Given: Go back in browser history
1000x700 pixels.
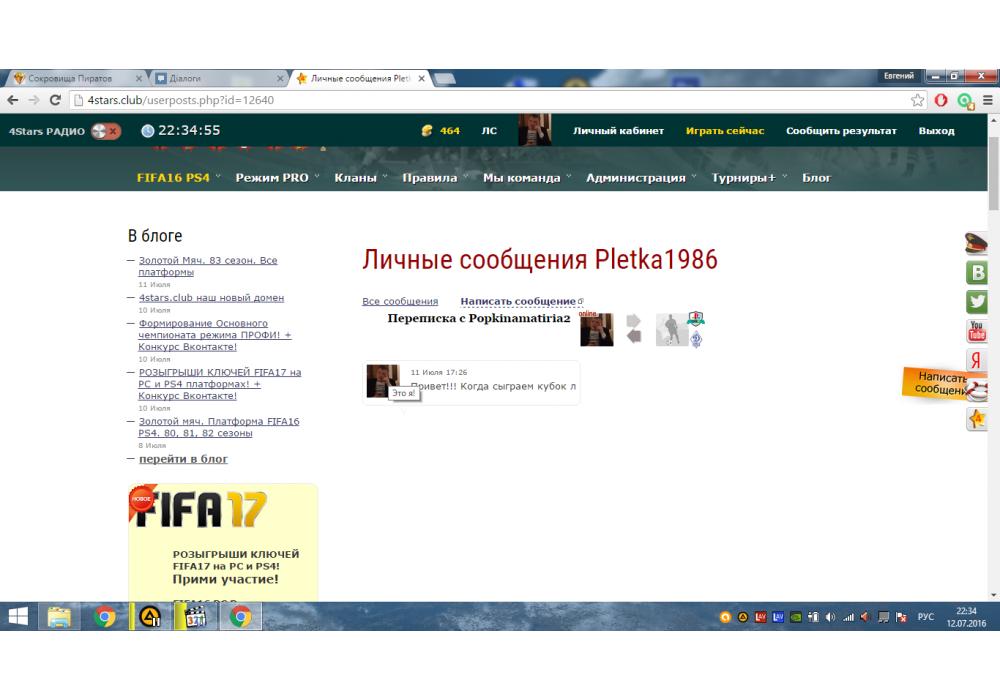Looking at the screenshot, I should point(13,100).
